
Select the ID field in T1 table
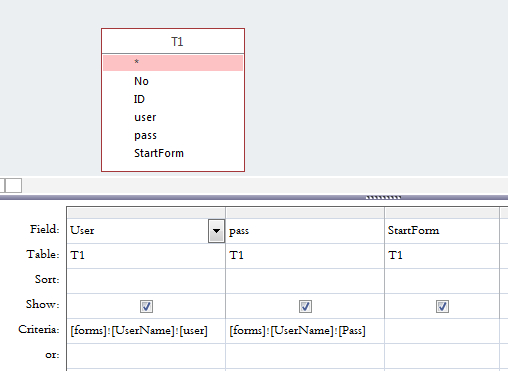[173, 99]
